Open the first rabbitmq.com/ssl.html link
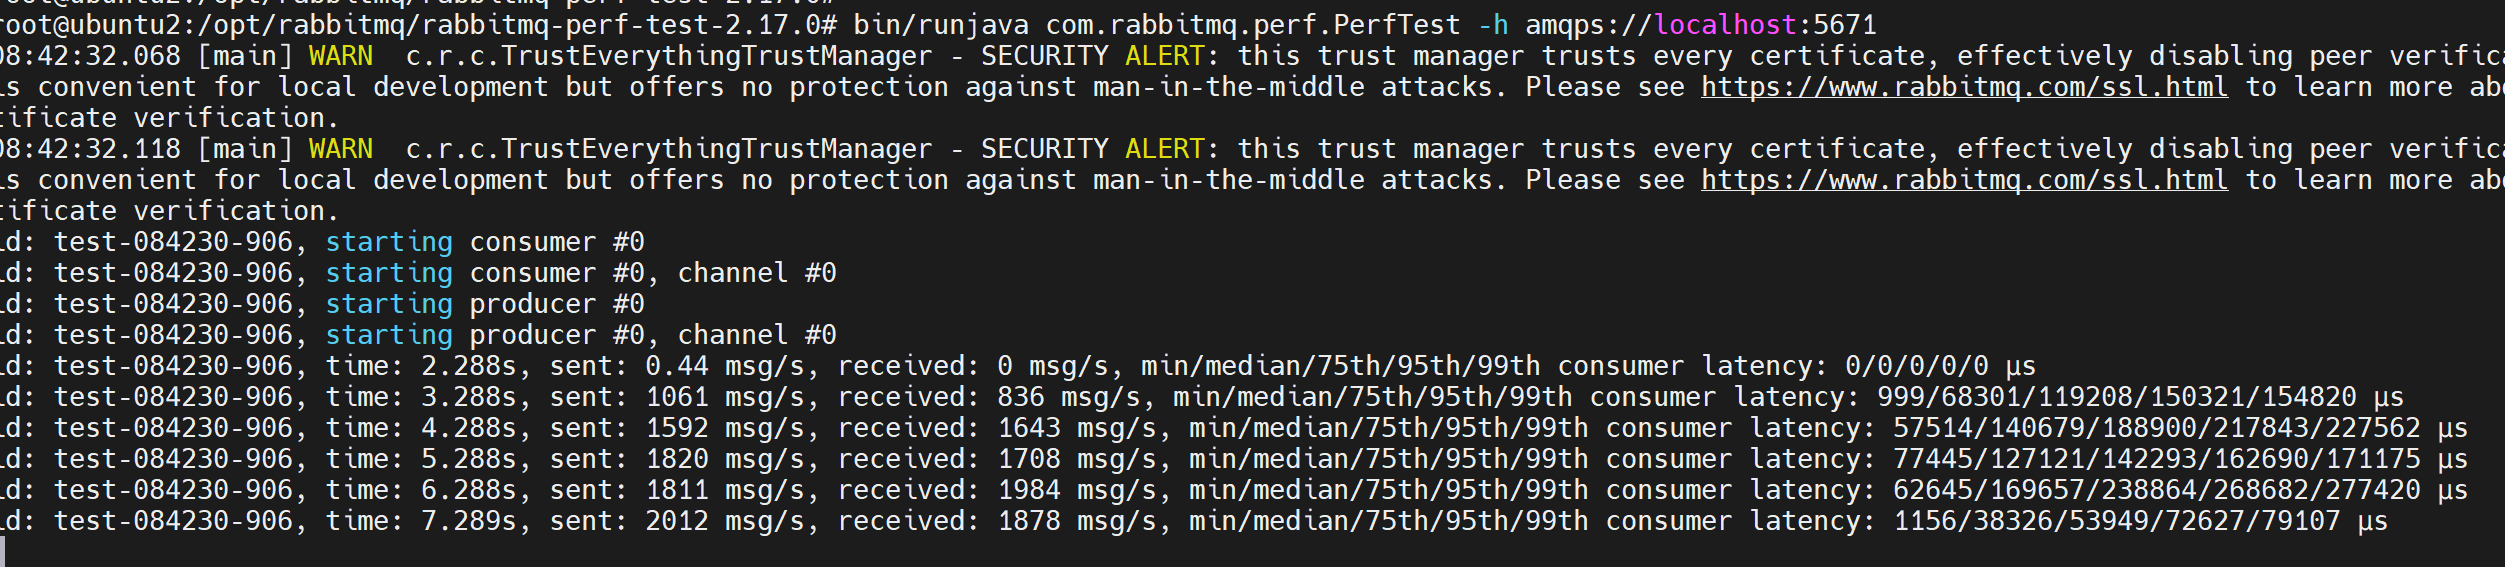Screen dimensions: 2505x567 (1964, 87)
